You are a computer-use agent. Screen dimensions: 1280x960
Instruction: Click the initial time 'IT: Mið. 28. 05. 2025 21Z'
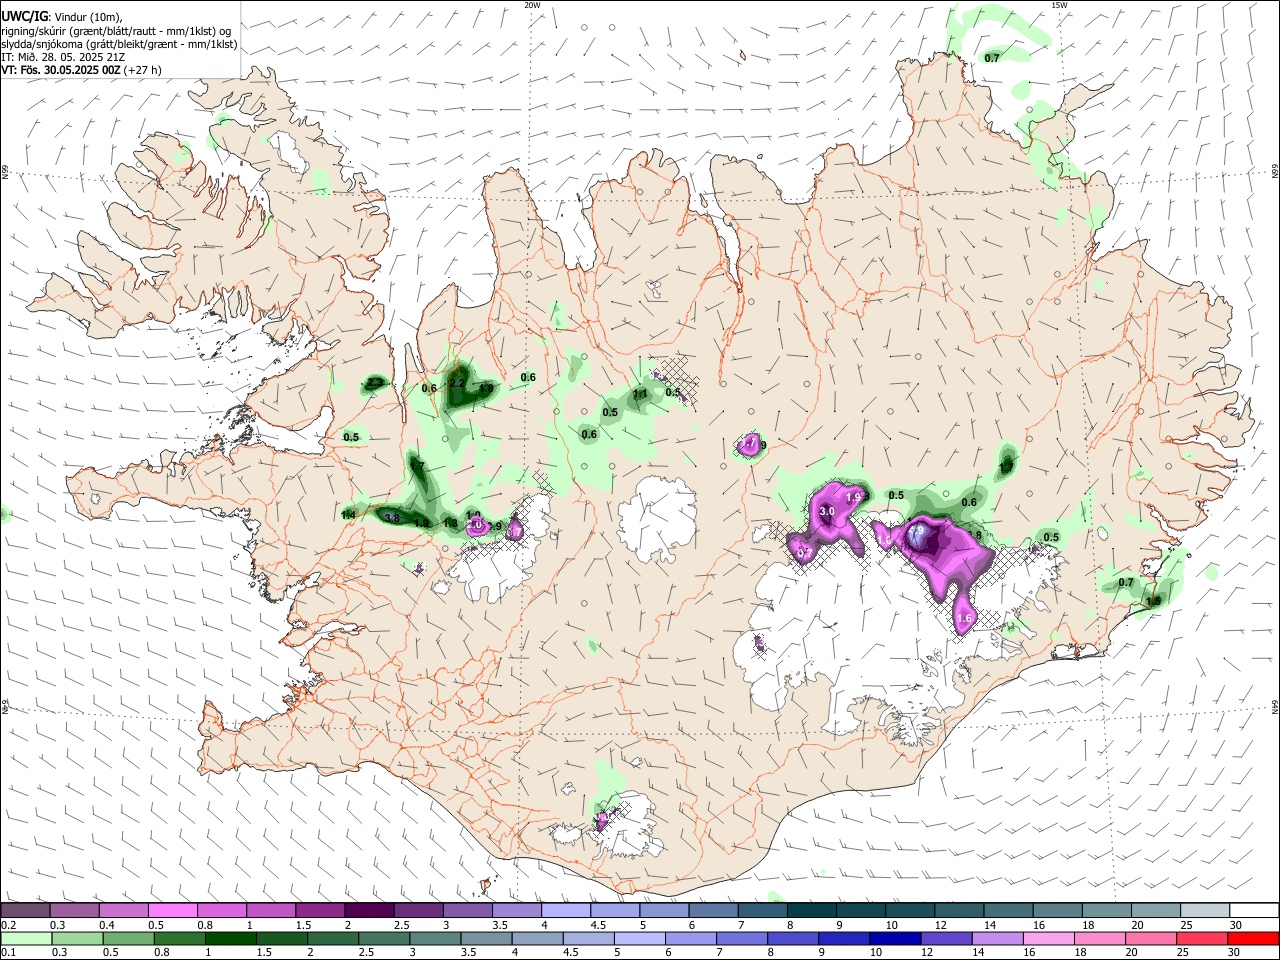pyautogui.click(x=61, y=57)
